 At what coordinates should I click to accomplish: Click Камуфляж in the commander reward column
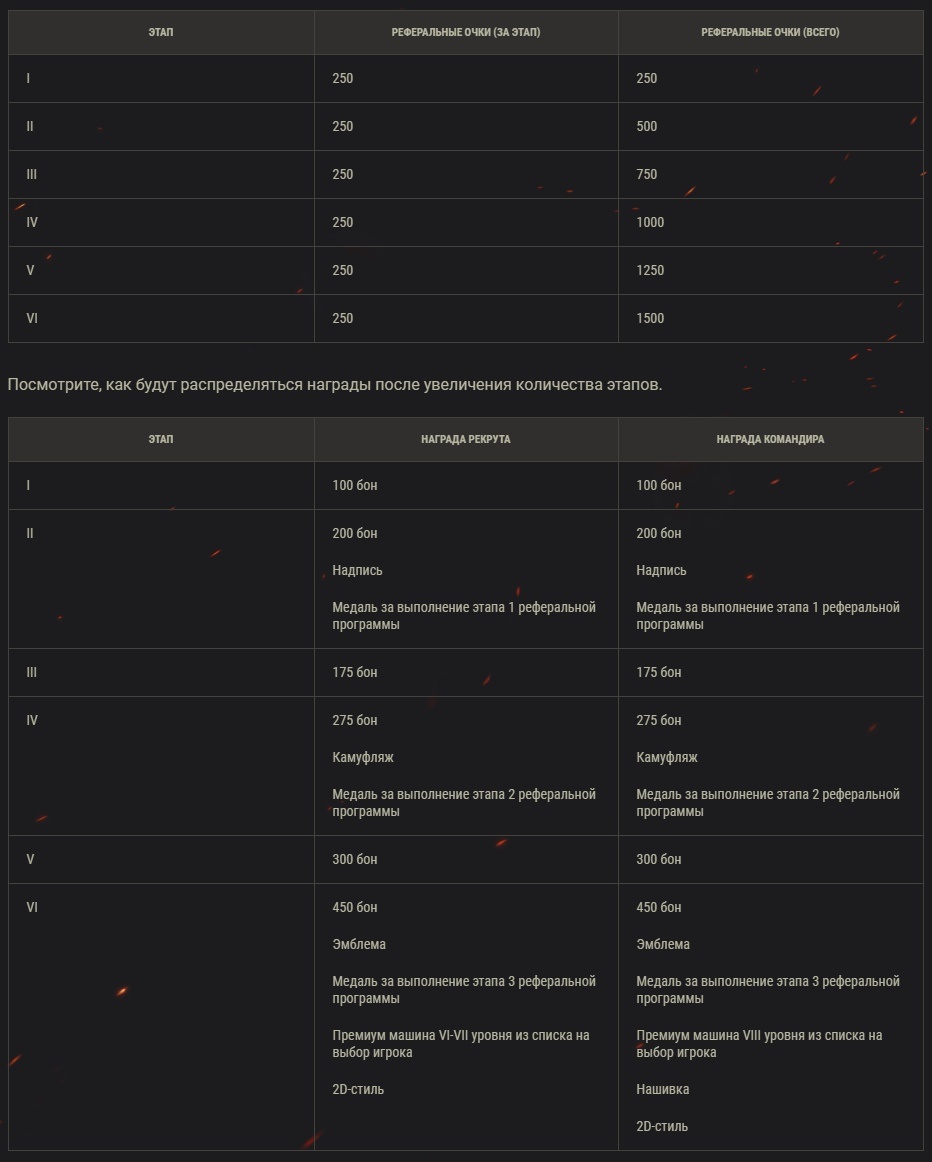click(667, 758)
